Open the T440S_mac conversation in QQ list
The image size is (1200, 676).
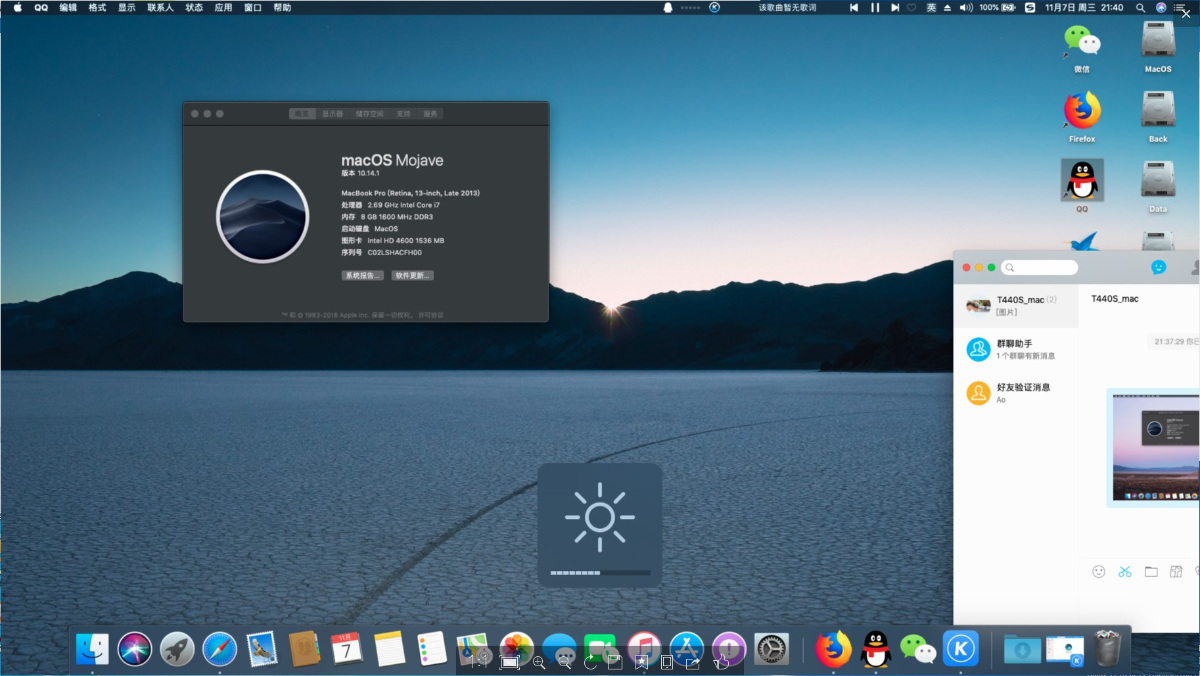click(1016, 306)
